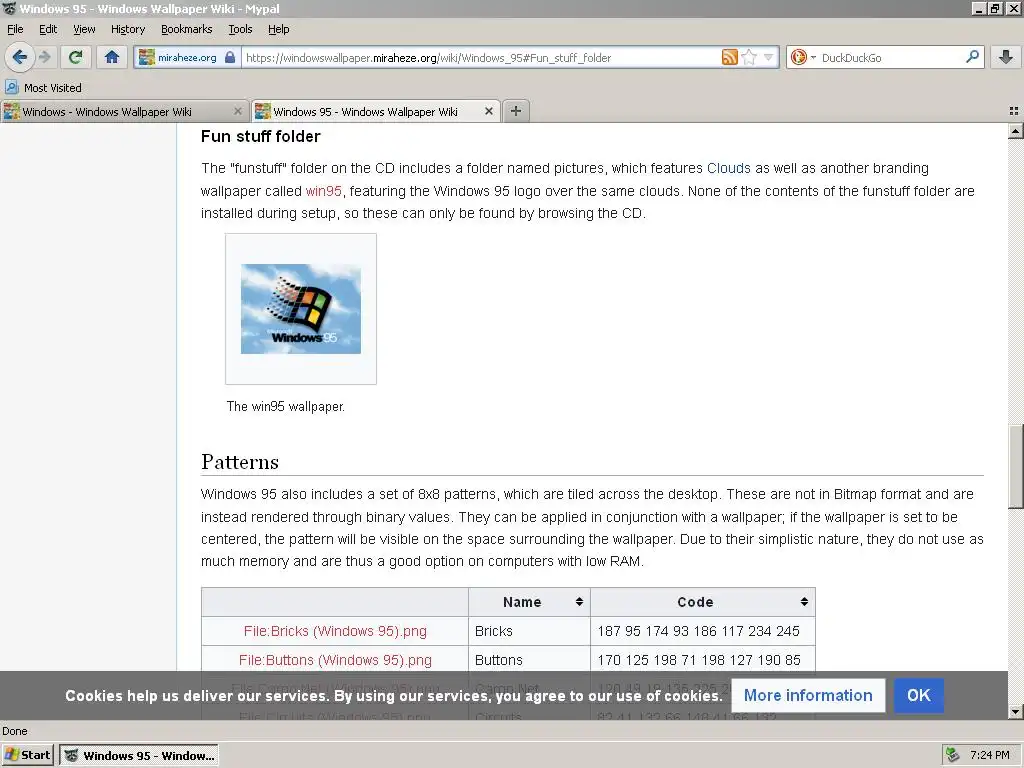The width and height of the screenshot is (1024, 768).
Task: Click the Forward arrow button
Action: click(44, 57)
